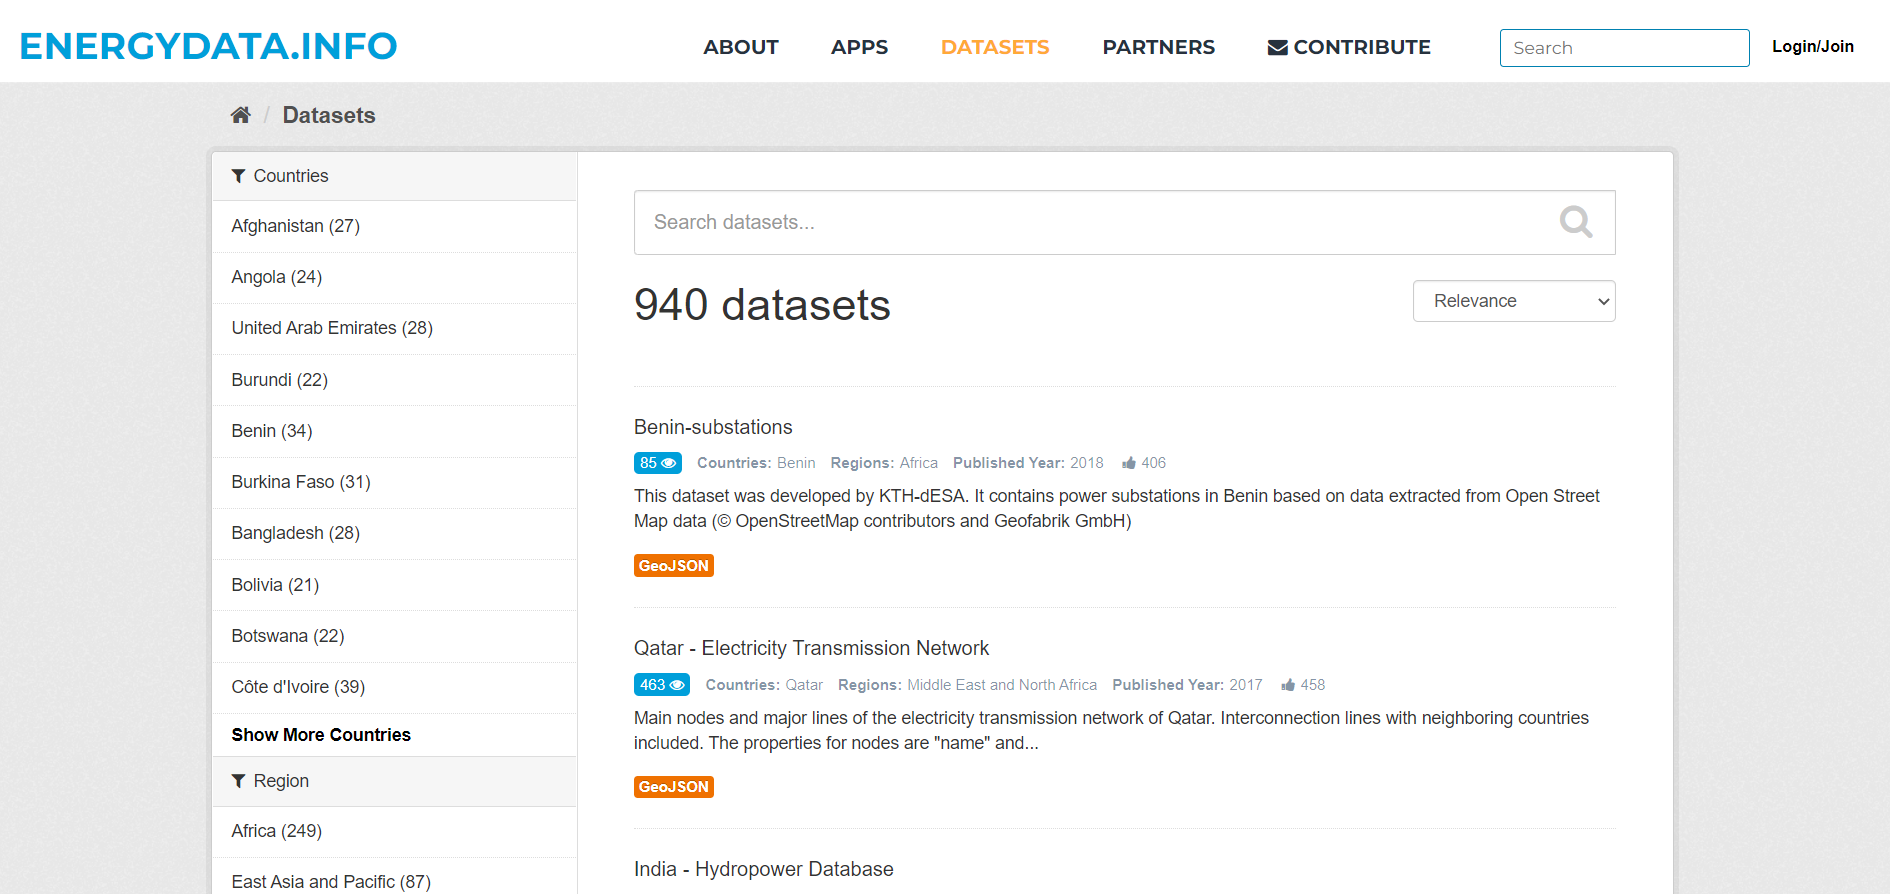
Task: Click the Countries filter heading
Action: 394,176
